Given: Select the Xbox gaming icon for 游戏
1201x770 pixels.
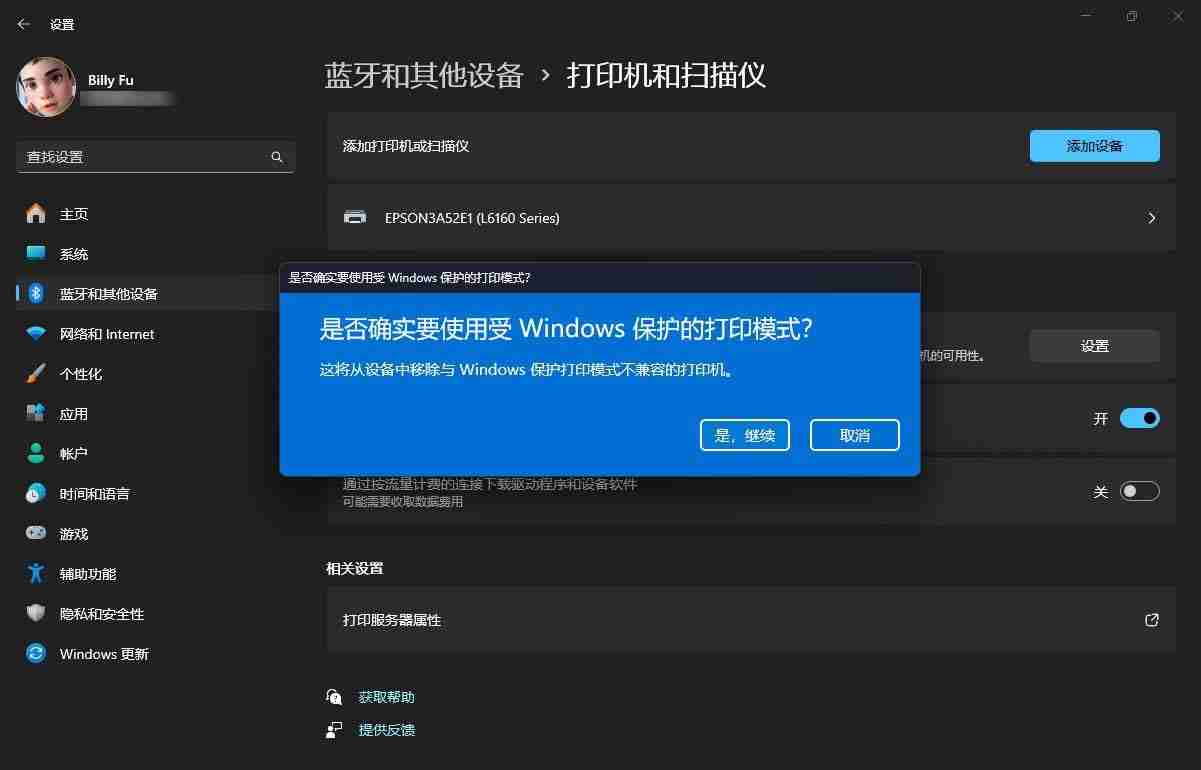Looking at the screenshot, I should pyautogui.click(x=39, y=533).
